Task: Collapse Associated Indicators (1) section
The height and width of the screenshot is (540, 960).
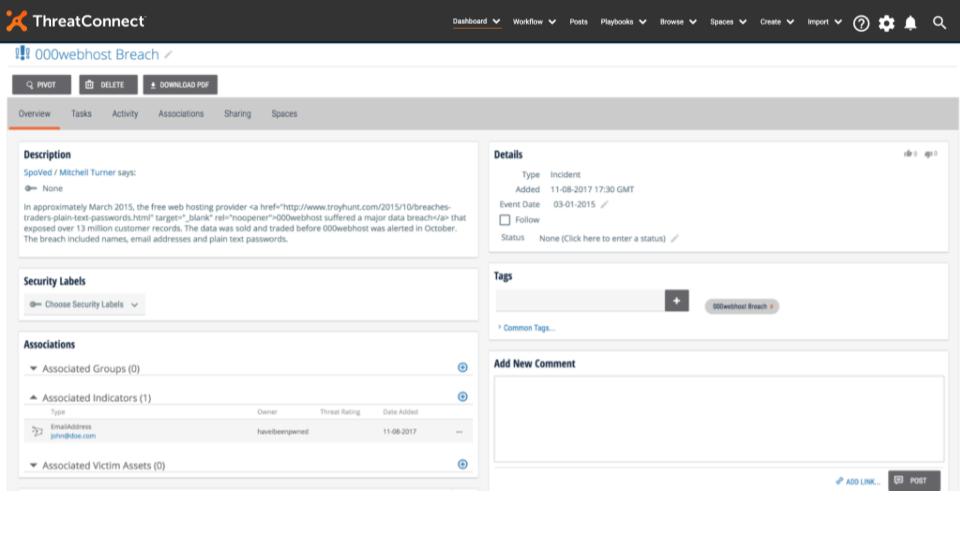Action: point(33,397)
